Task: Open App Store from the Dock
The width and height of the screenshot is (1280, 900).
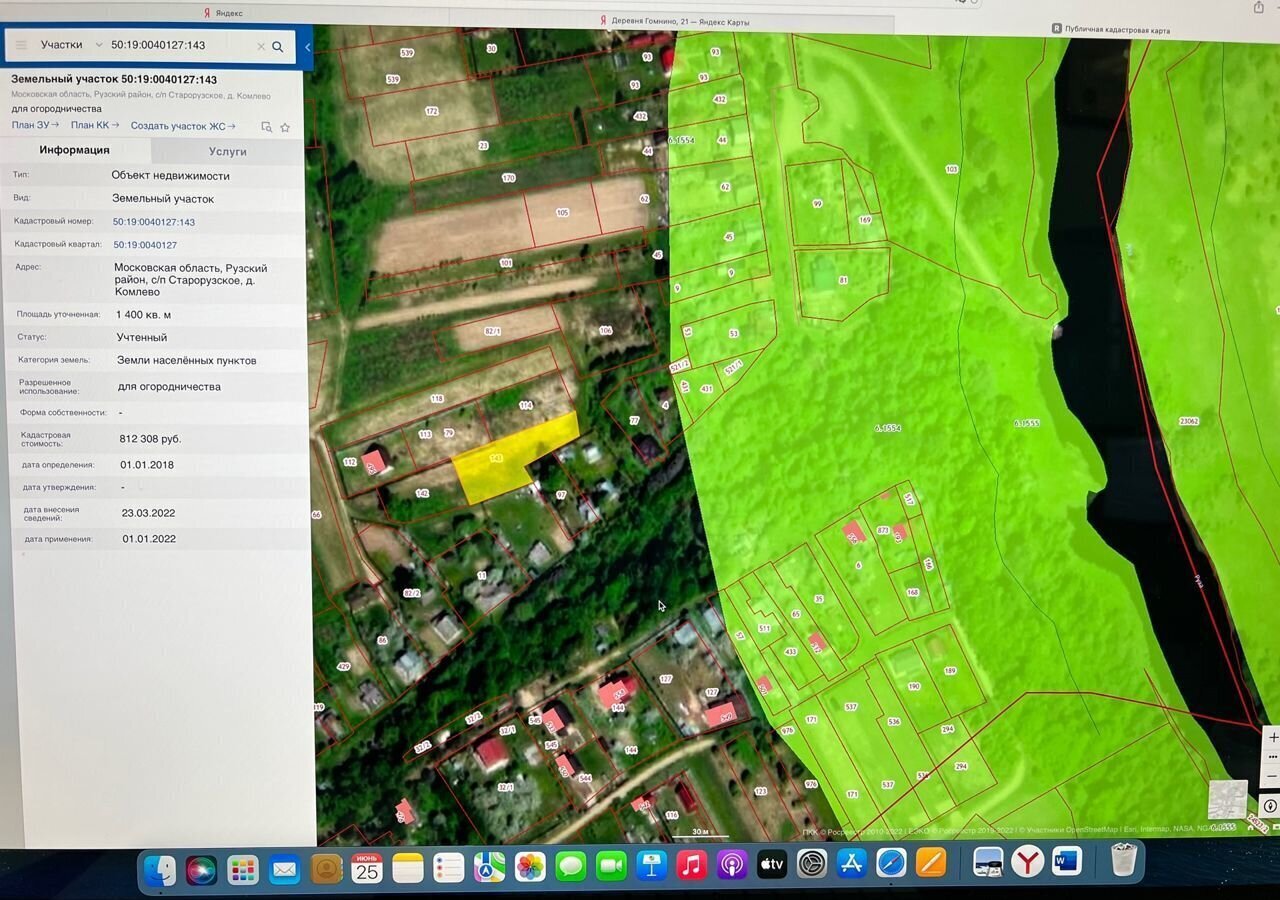Action: point(852,862)
